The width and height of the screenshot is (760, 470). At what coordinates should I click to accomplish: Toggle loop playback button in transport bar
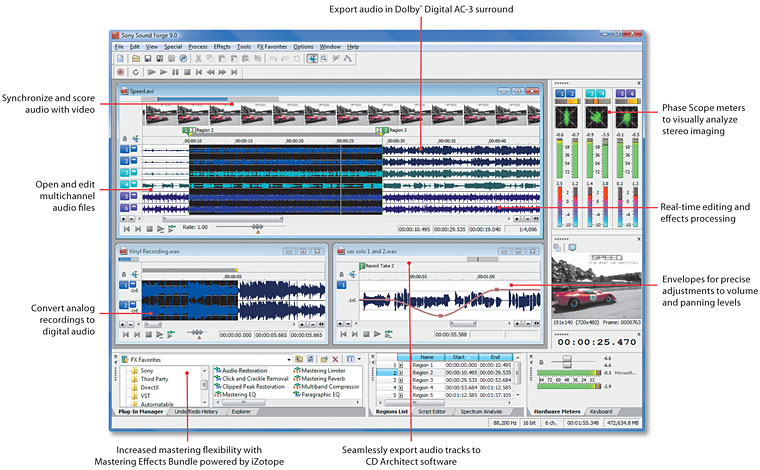[x=135, y=72]
